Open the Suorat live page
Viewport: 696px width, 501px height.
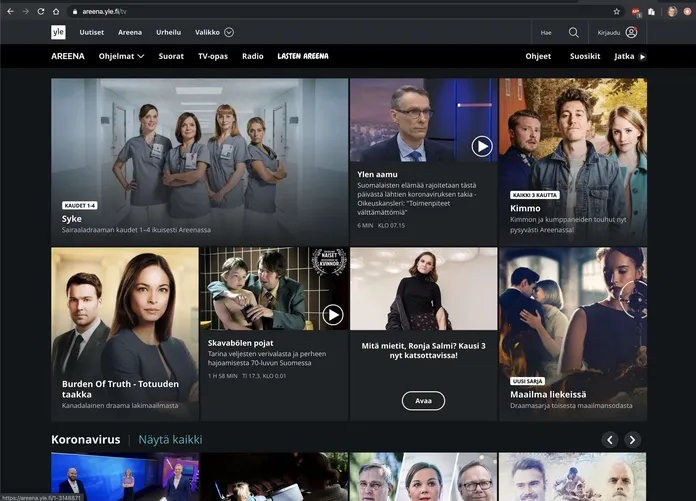click(171, 57)
